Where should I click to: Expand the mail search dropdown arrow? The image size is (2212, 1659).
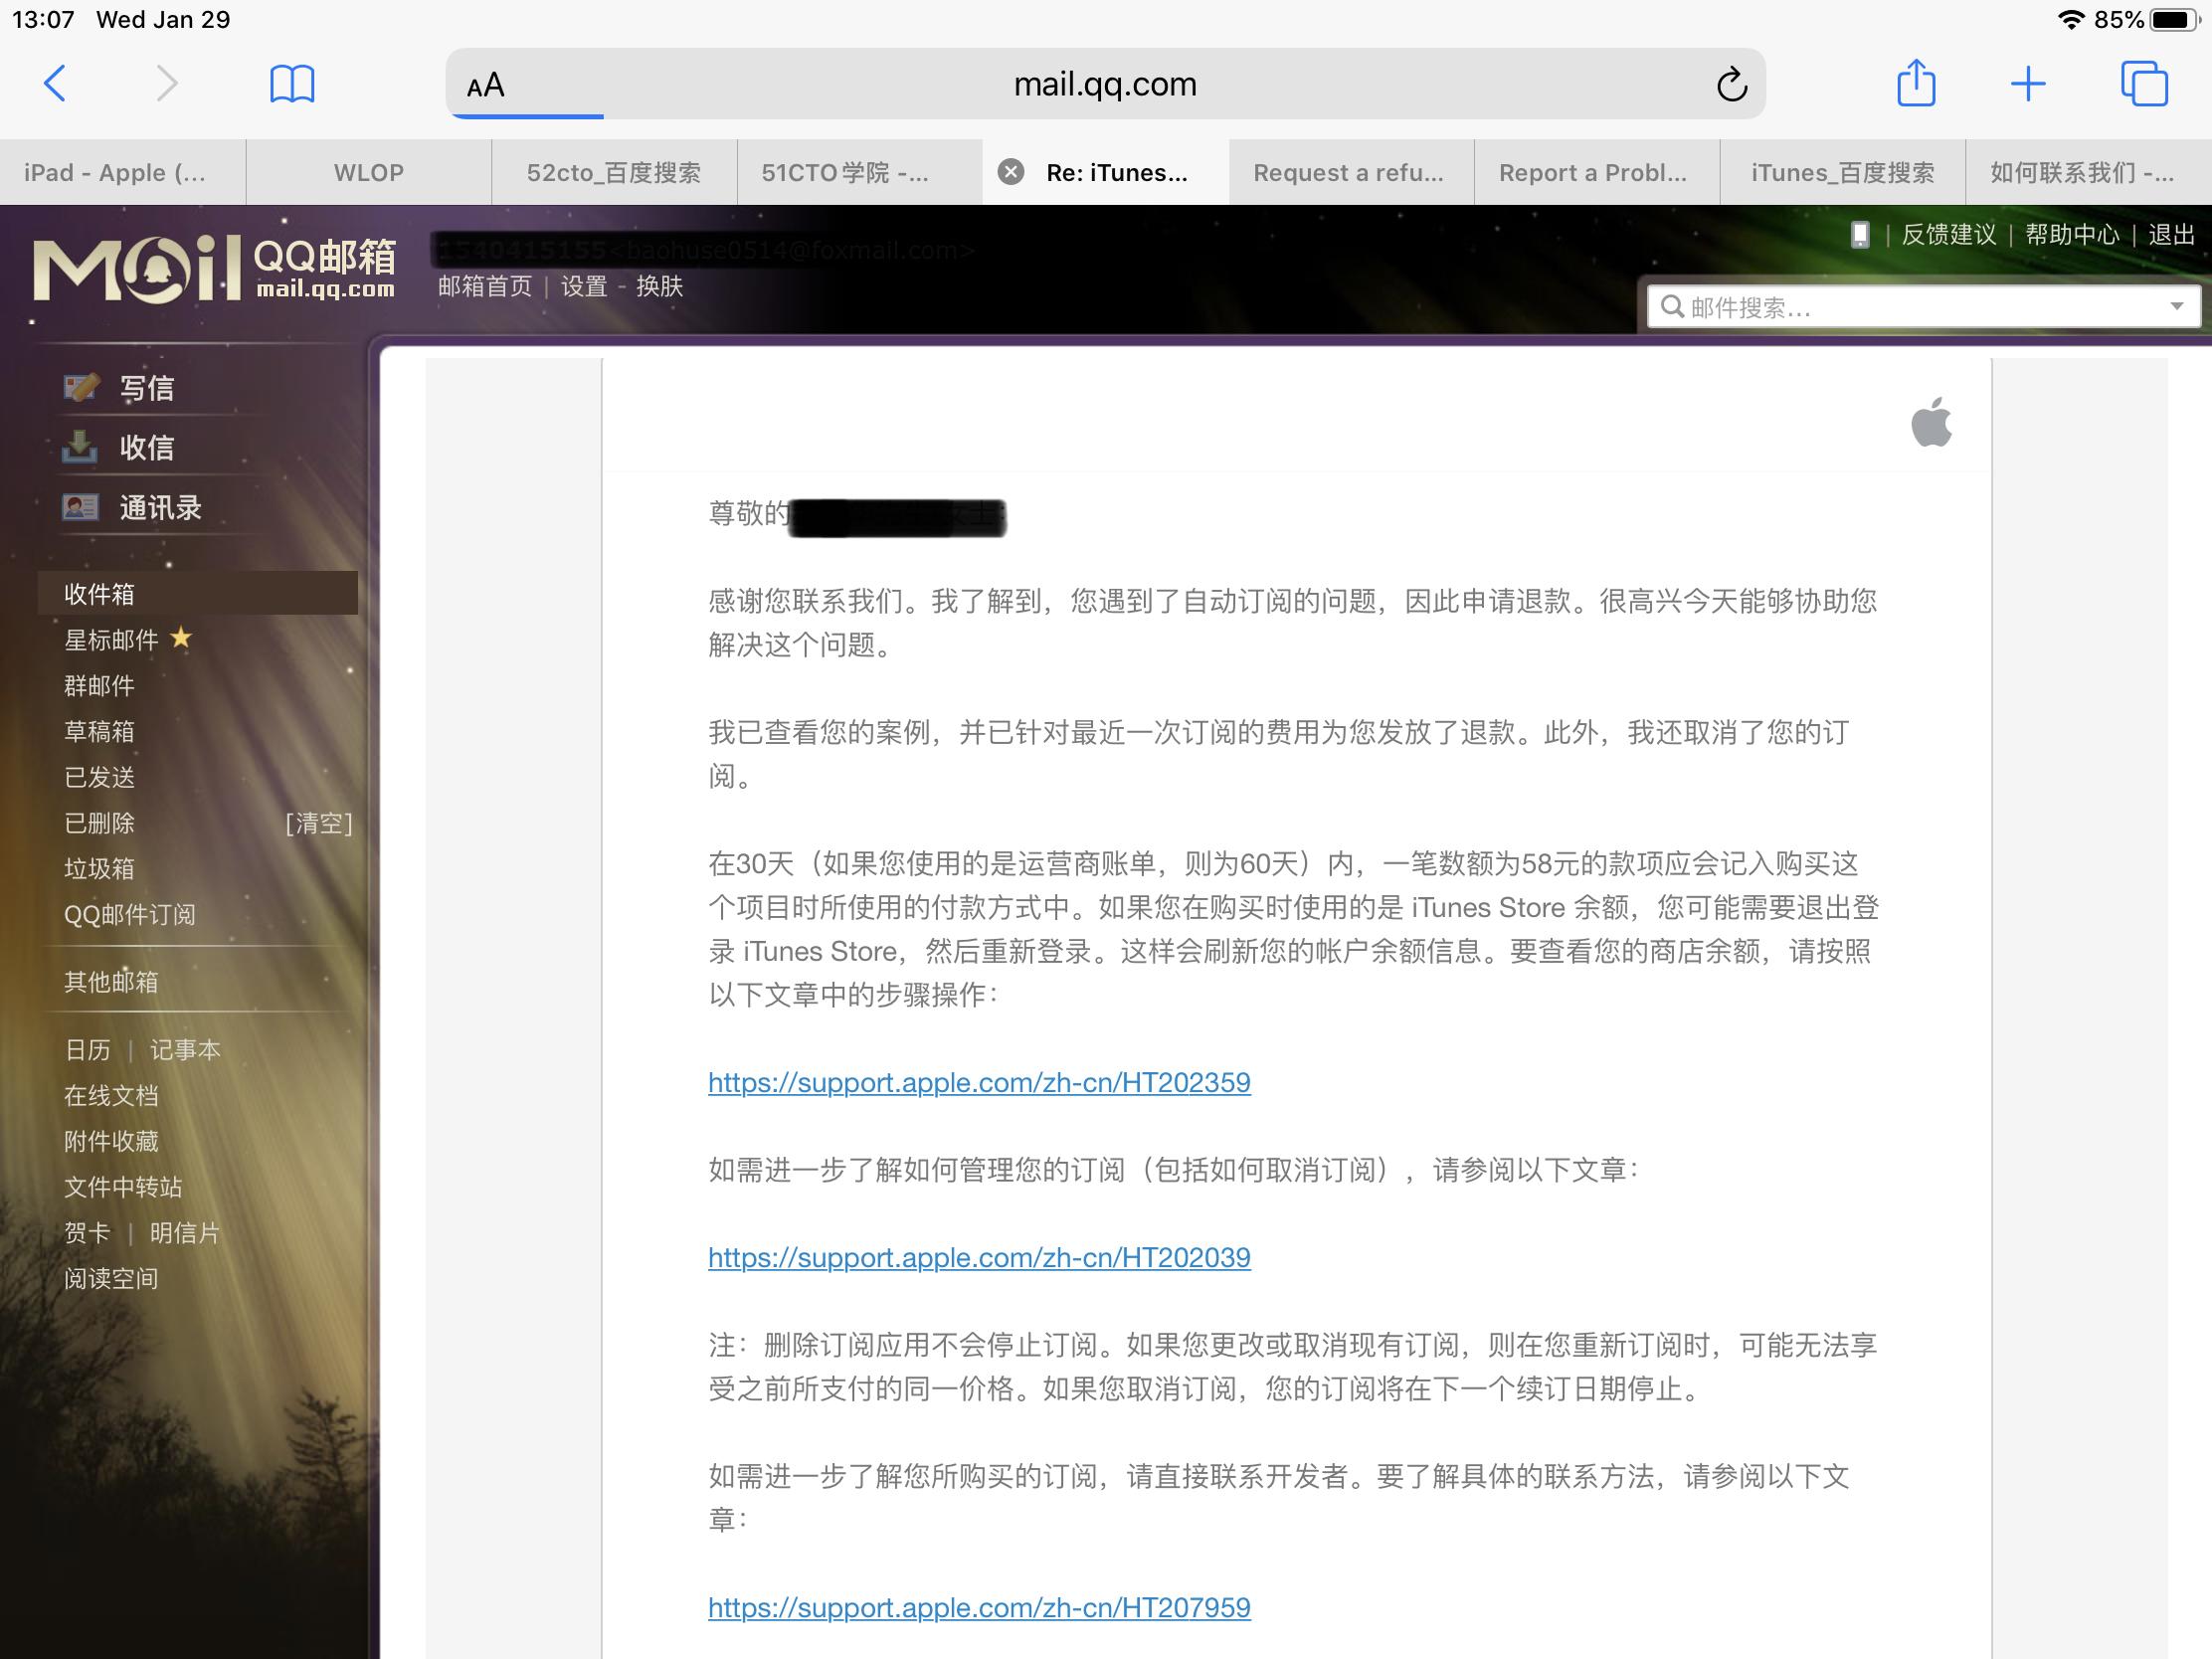click(2178, 308)
